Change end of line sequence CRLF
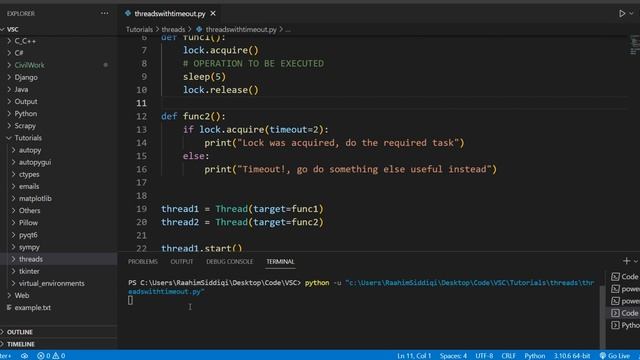 pyautogui.click(x=509, y=356)
